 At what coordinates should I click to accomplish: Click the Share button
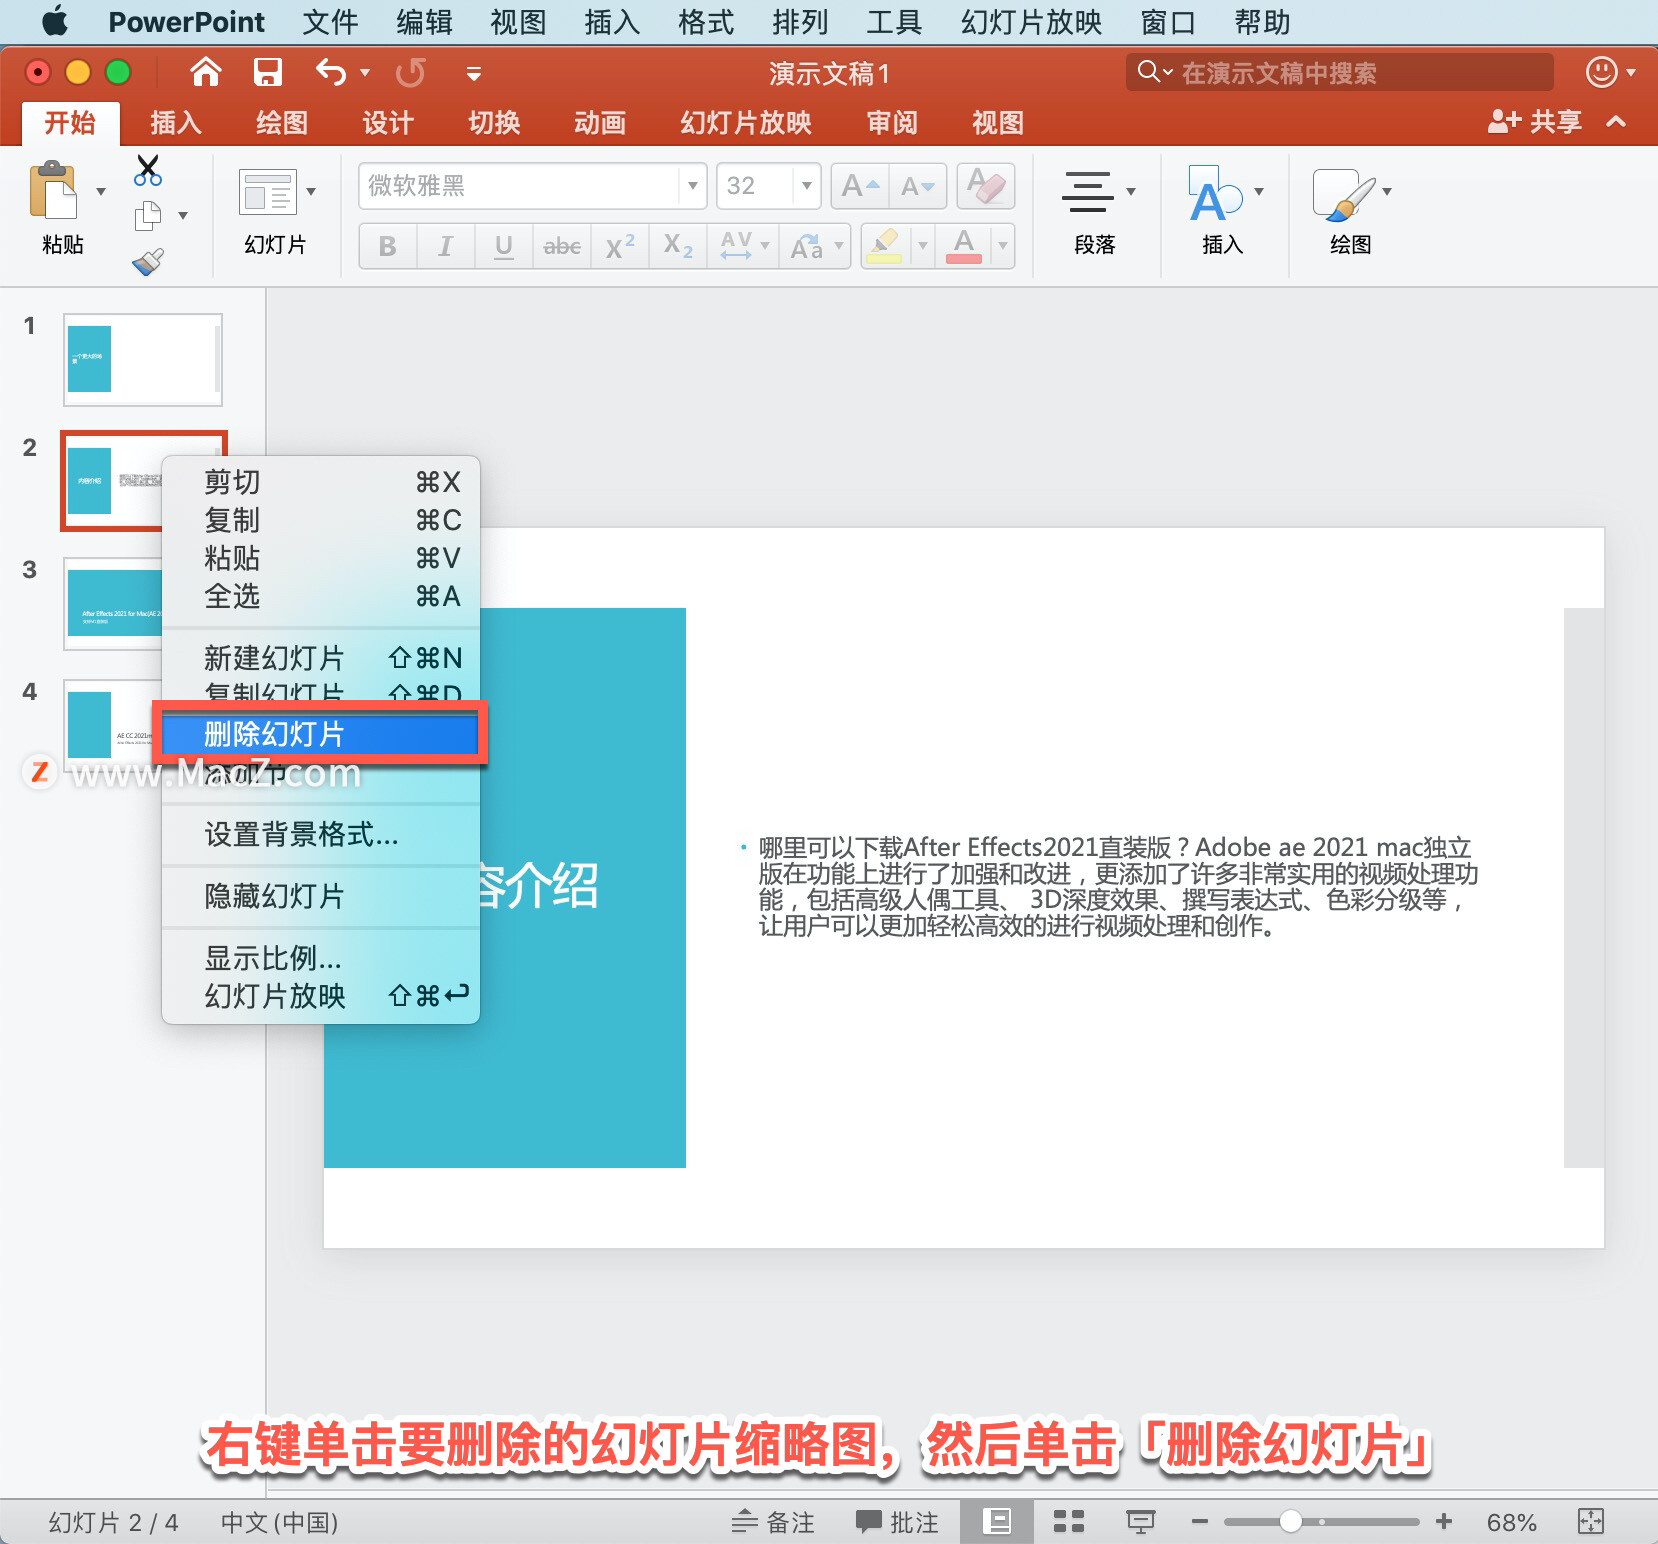1535,122
